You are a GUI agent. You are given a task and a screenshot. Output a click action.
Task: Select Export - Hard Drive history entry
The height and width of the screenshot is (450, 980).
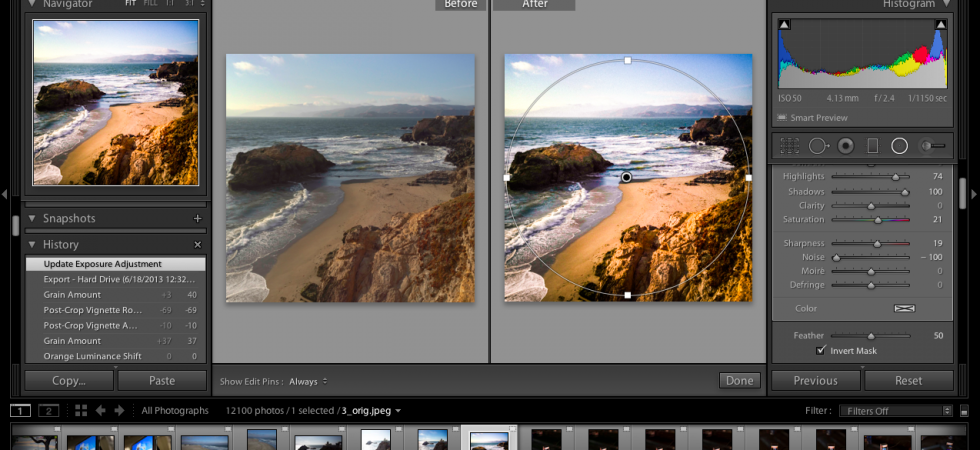pyautogui.click(x=116, y=279)
